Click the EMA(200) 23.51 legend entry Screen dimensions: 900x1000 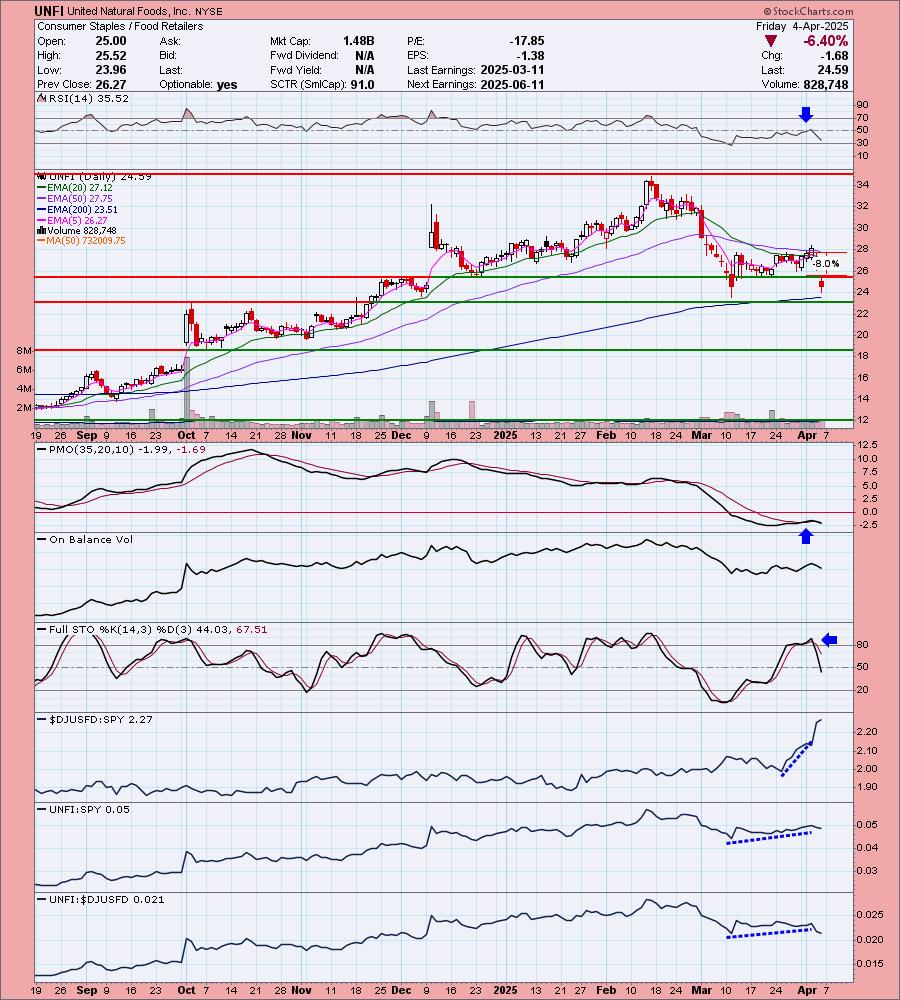(78, 209)
